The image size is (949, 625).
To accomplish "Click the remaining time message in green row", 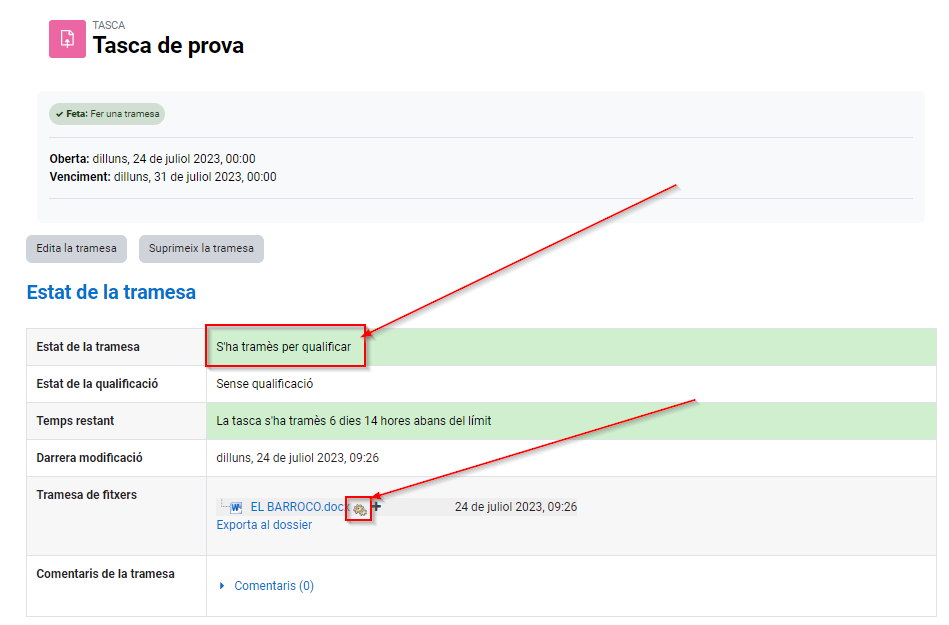I will coord(353,421).
